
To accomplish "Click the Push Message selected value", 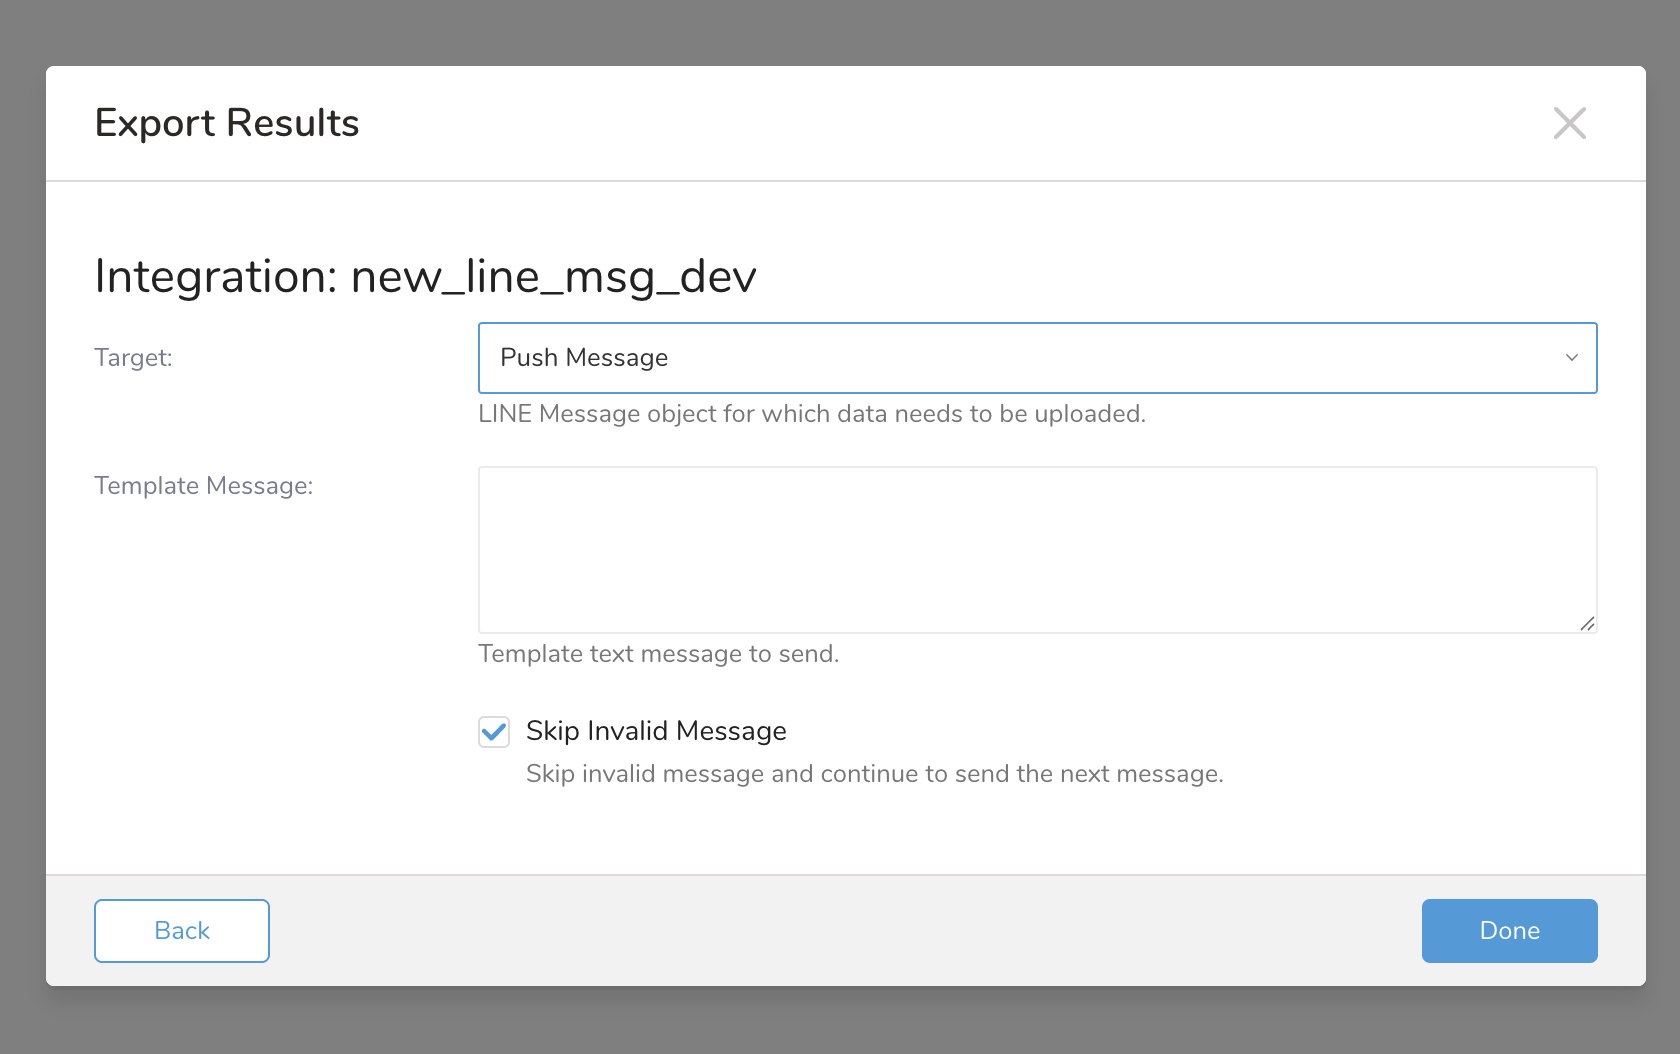I will pyautogui.click(x=584, y=358).
